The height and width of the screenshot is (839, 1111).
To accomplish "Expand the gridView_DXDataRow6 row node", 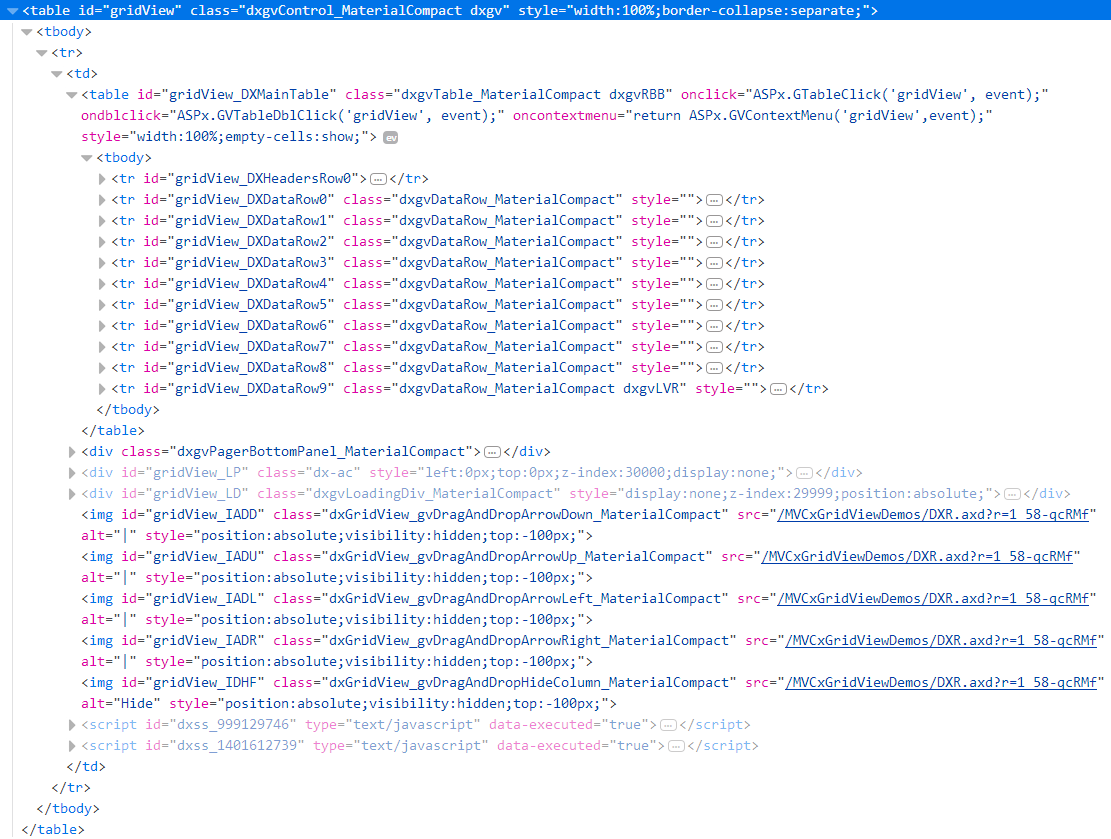I will coord(102,326).
